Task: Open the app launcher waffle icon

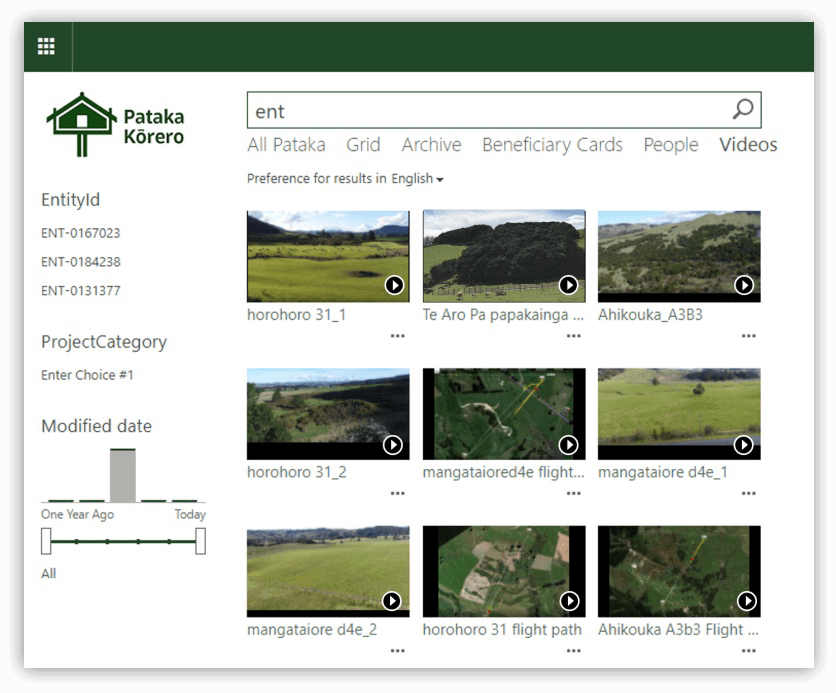Action: pos(46,46)
